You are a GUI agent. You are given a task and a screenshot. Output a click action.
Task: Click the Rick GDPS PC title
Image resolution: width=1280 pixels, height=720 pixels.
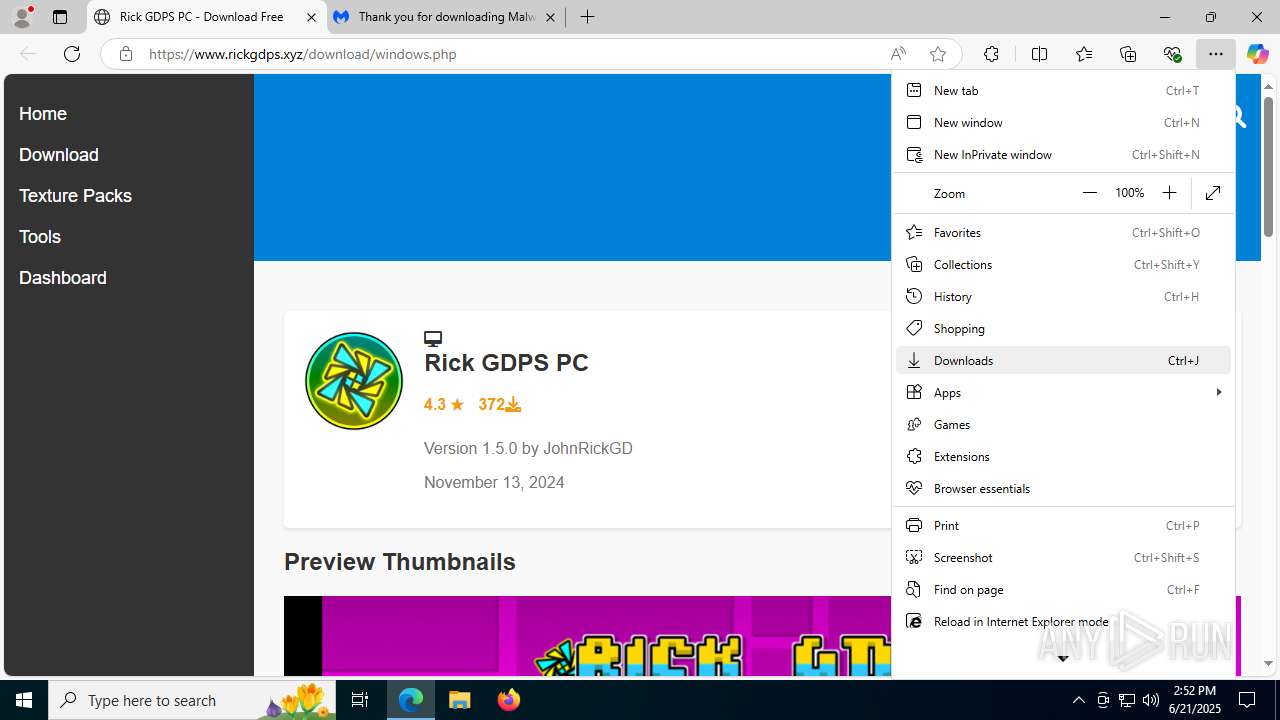point(506,362)
